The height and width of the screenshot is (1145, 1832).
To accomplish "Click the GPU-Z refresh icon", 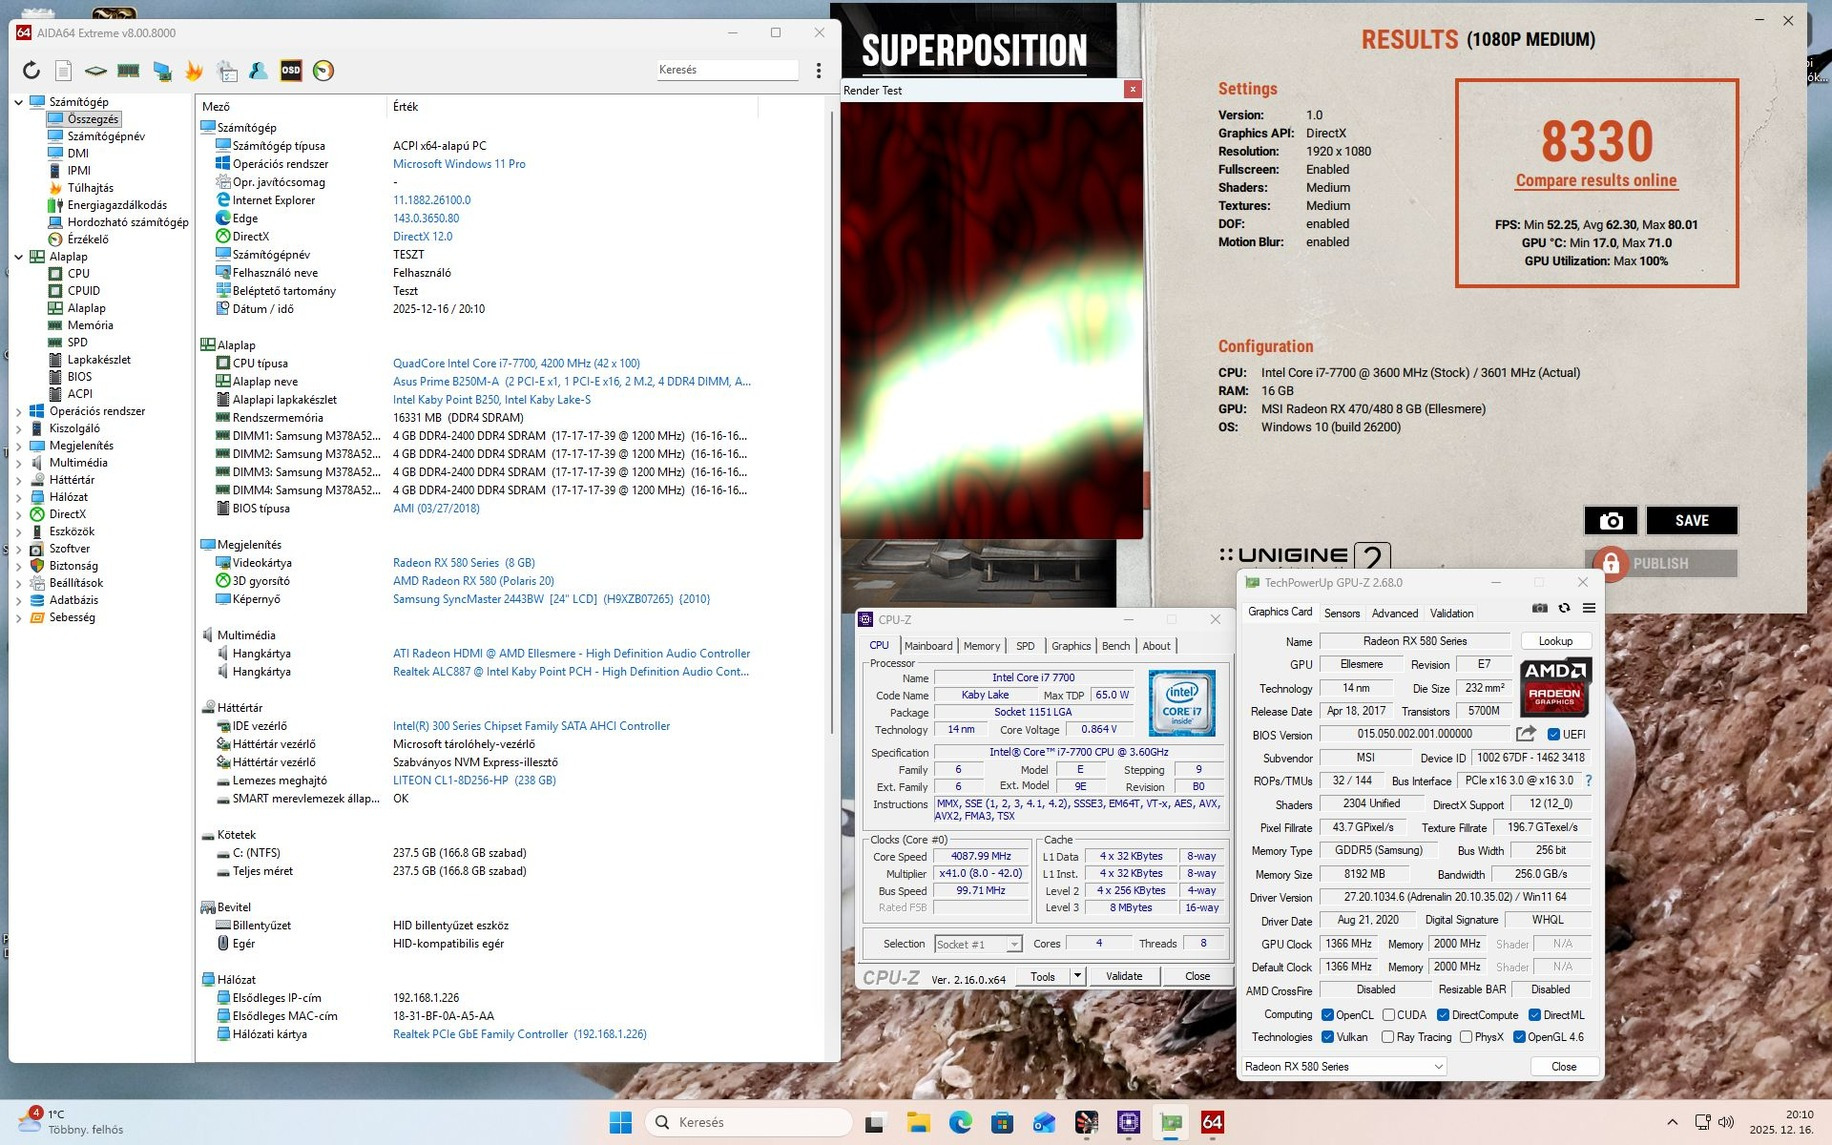I will click(x=1564, y=608).
